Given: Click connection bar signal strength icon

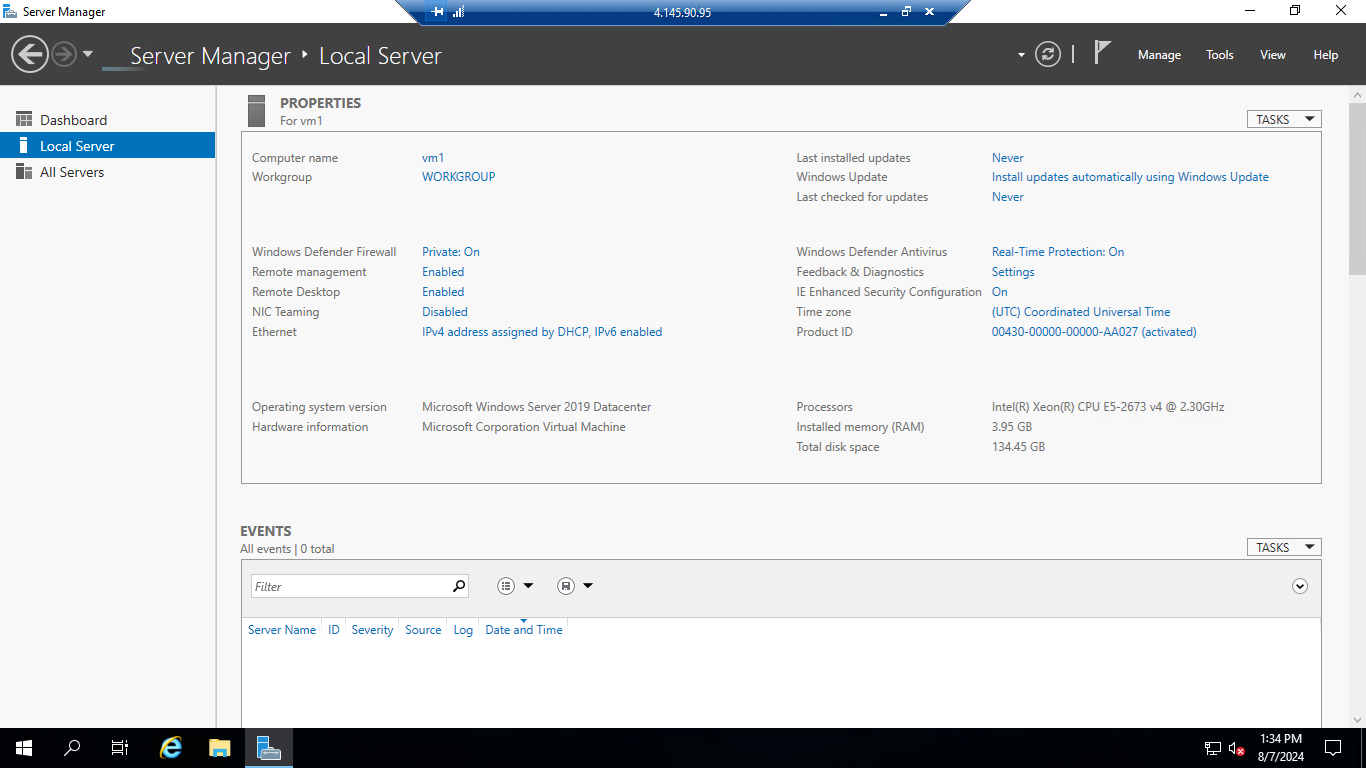Looking at the screenshot, I should (x=458, y=12).
